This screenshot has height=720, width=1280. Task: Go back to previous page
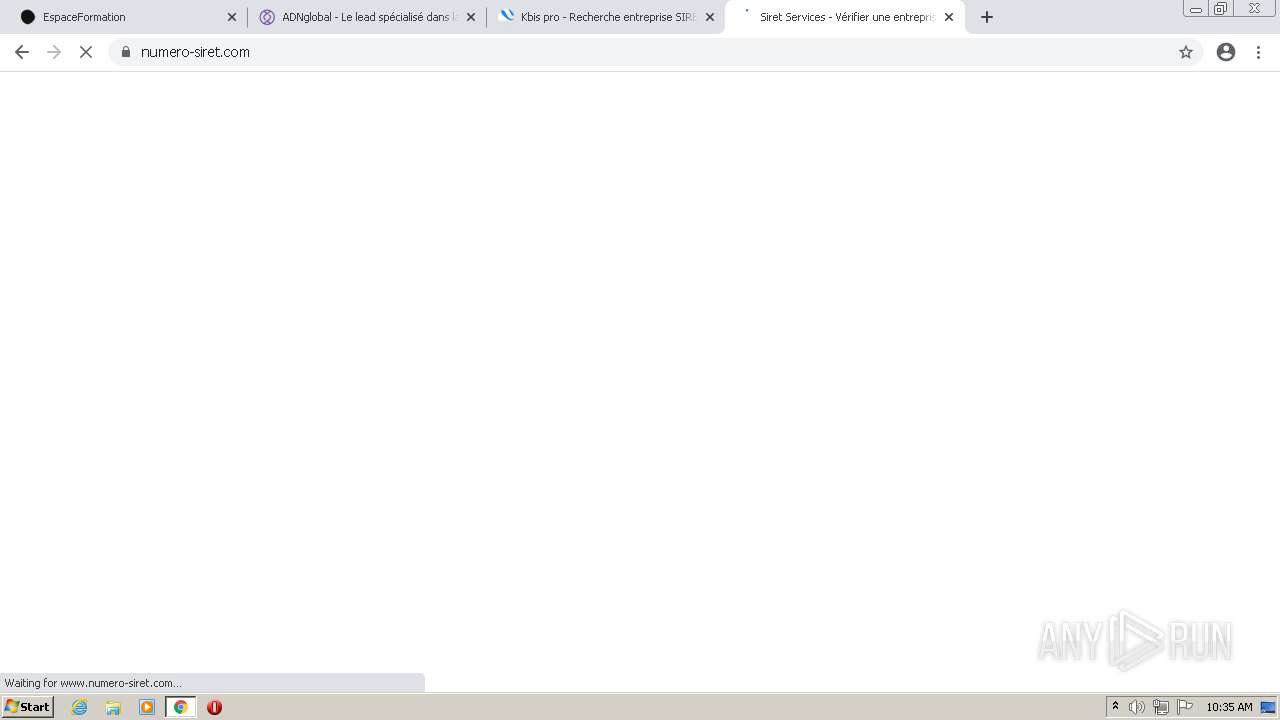coord(22,52)
